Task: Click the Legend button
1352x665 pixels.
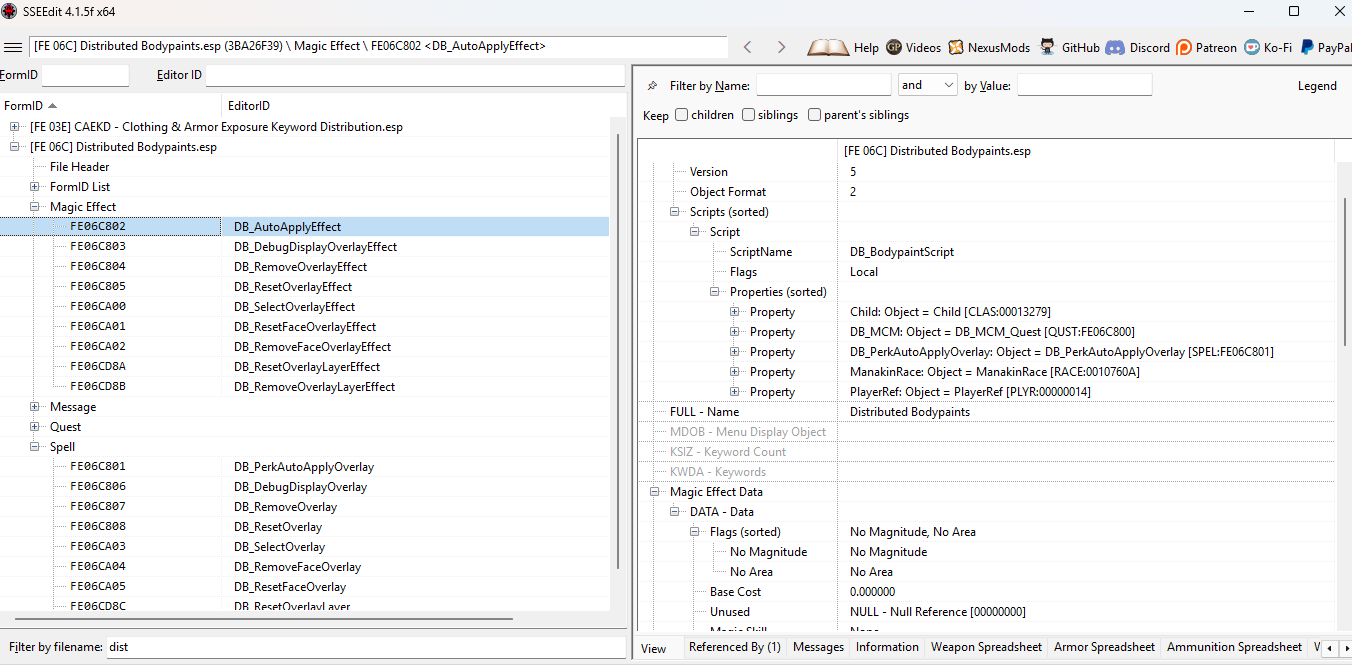Action: [1316, 86]
